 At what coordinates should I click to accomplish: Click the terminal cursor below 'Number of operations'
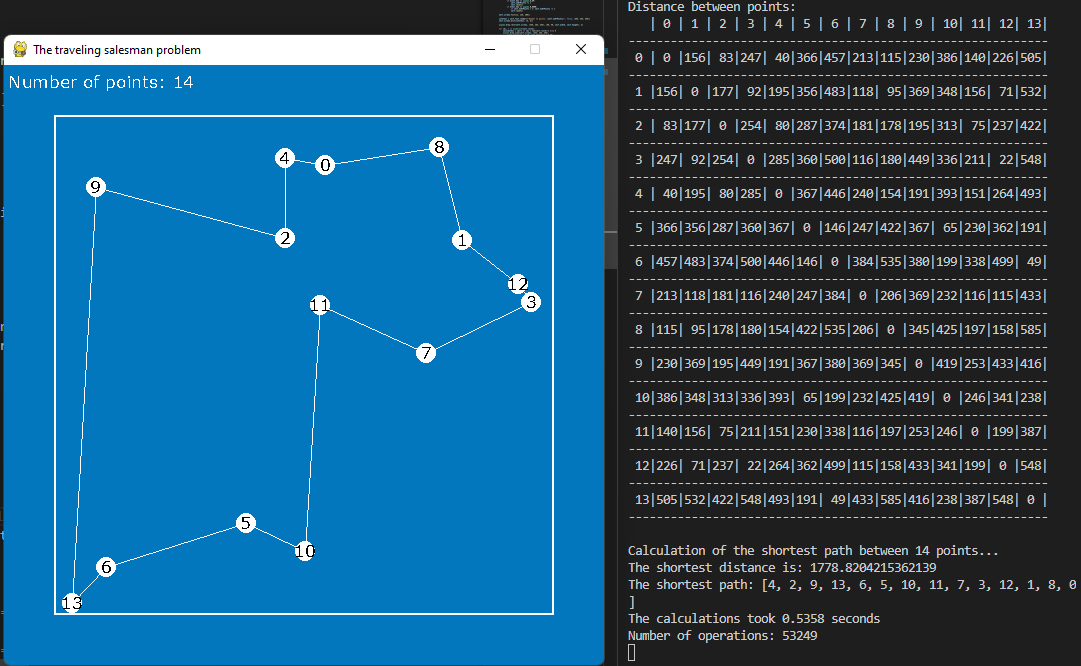point(630,651)
